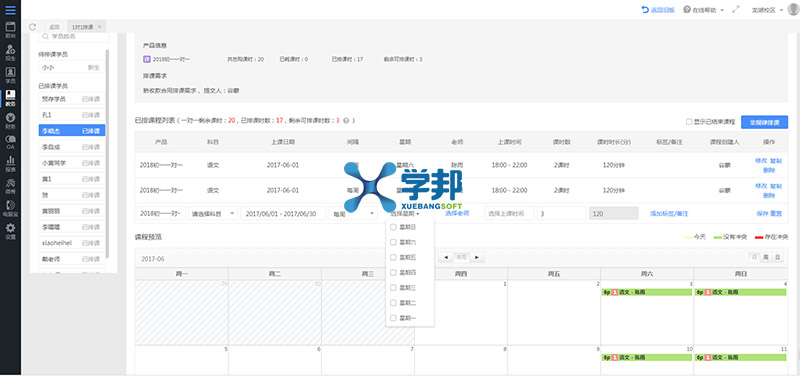
Task: Click the blue 非规律排课 button
Action: [x=764, y=122]
